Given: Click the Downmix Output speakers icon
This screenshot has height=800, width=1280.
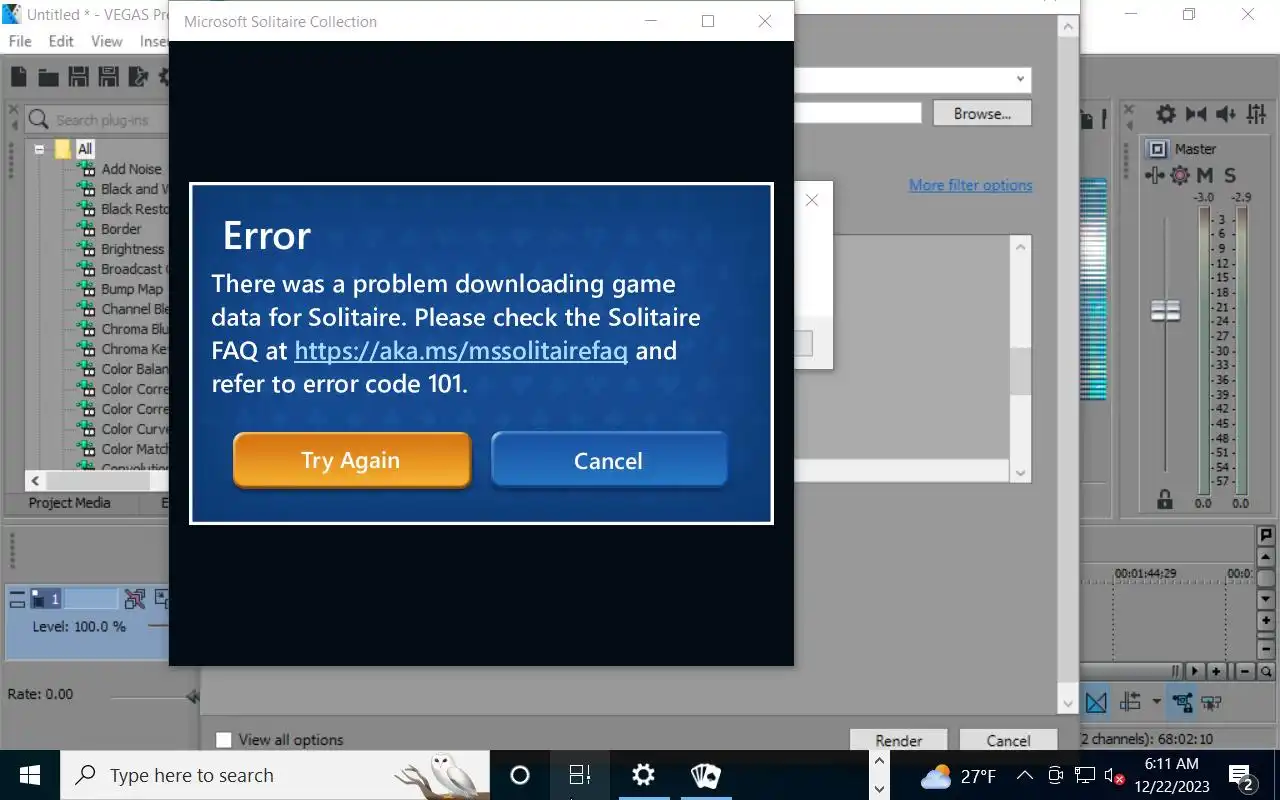Looking at the screenshot, I should pos(1196,114).
